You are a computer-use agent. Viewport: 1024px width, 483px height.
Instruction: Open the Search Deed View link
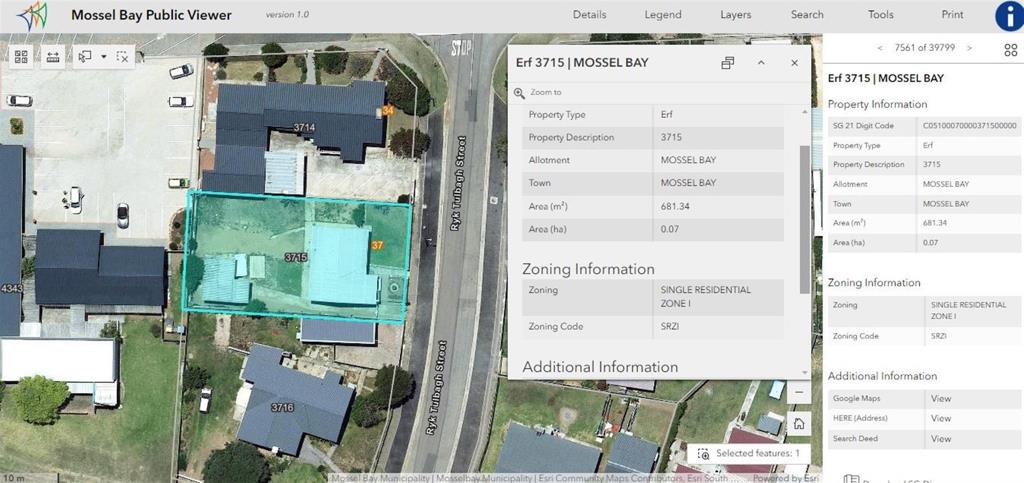pos(940,439)
